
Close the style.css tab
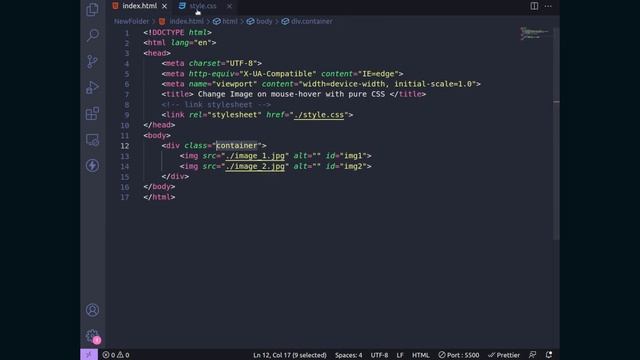pyautogui.click(x=229, y=6)
